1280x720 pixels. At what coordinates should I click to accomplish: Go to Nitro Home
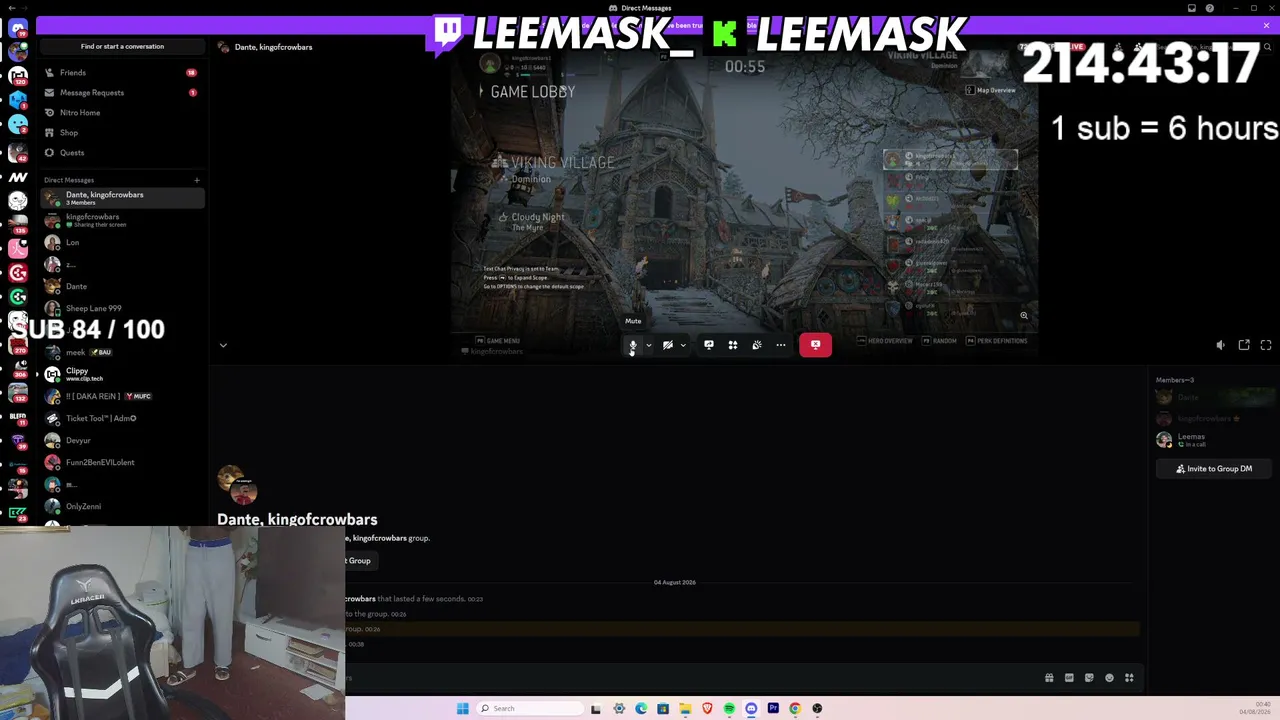122,113
